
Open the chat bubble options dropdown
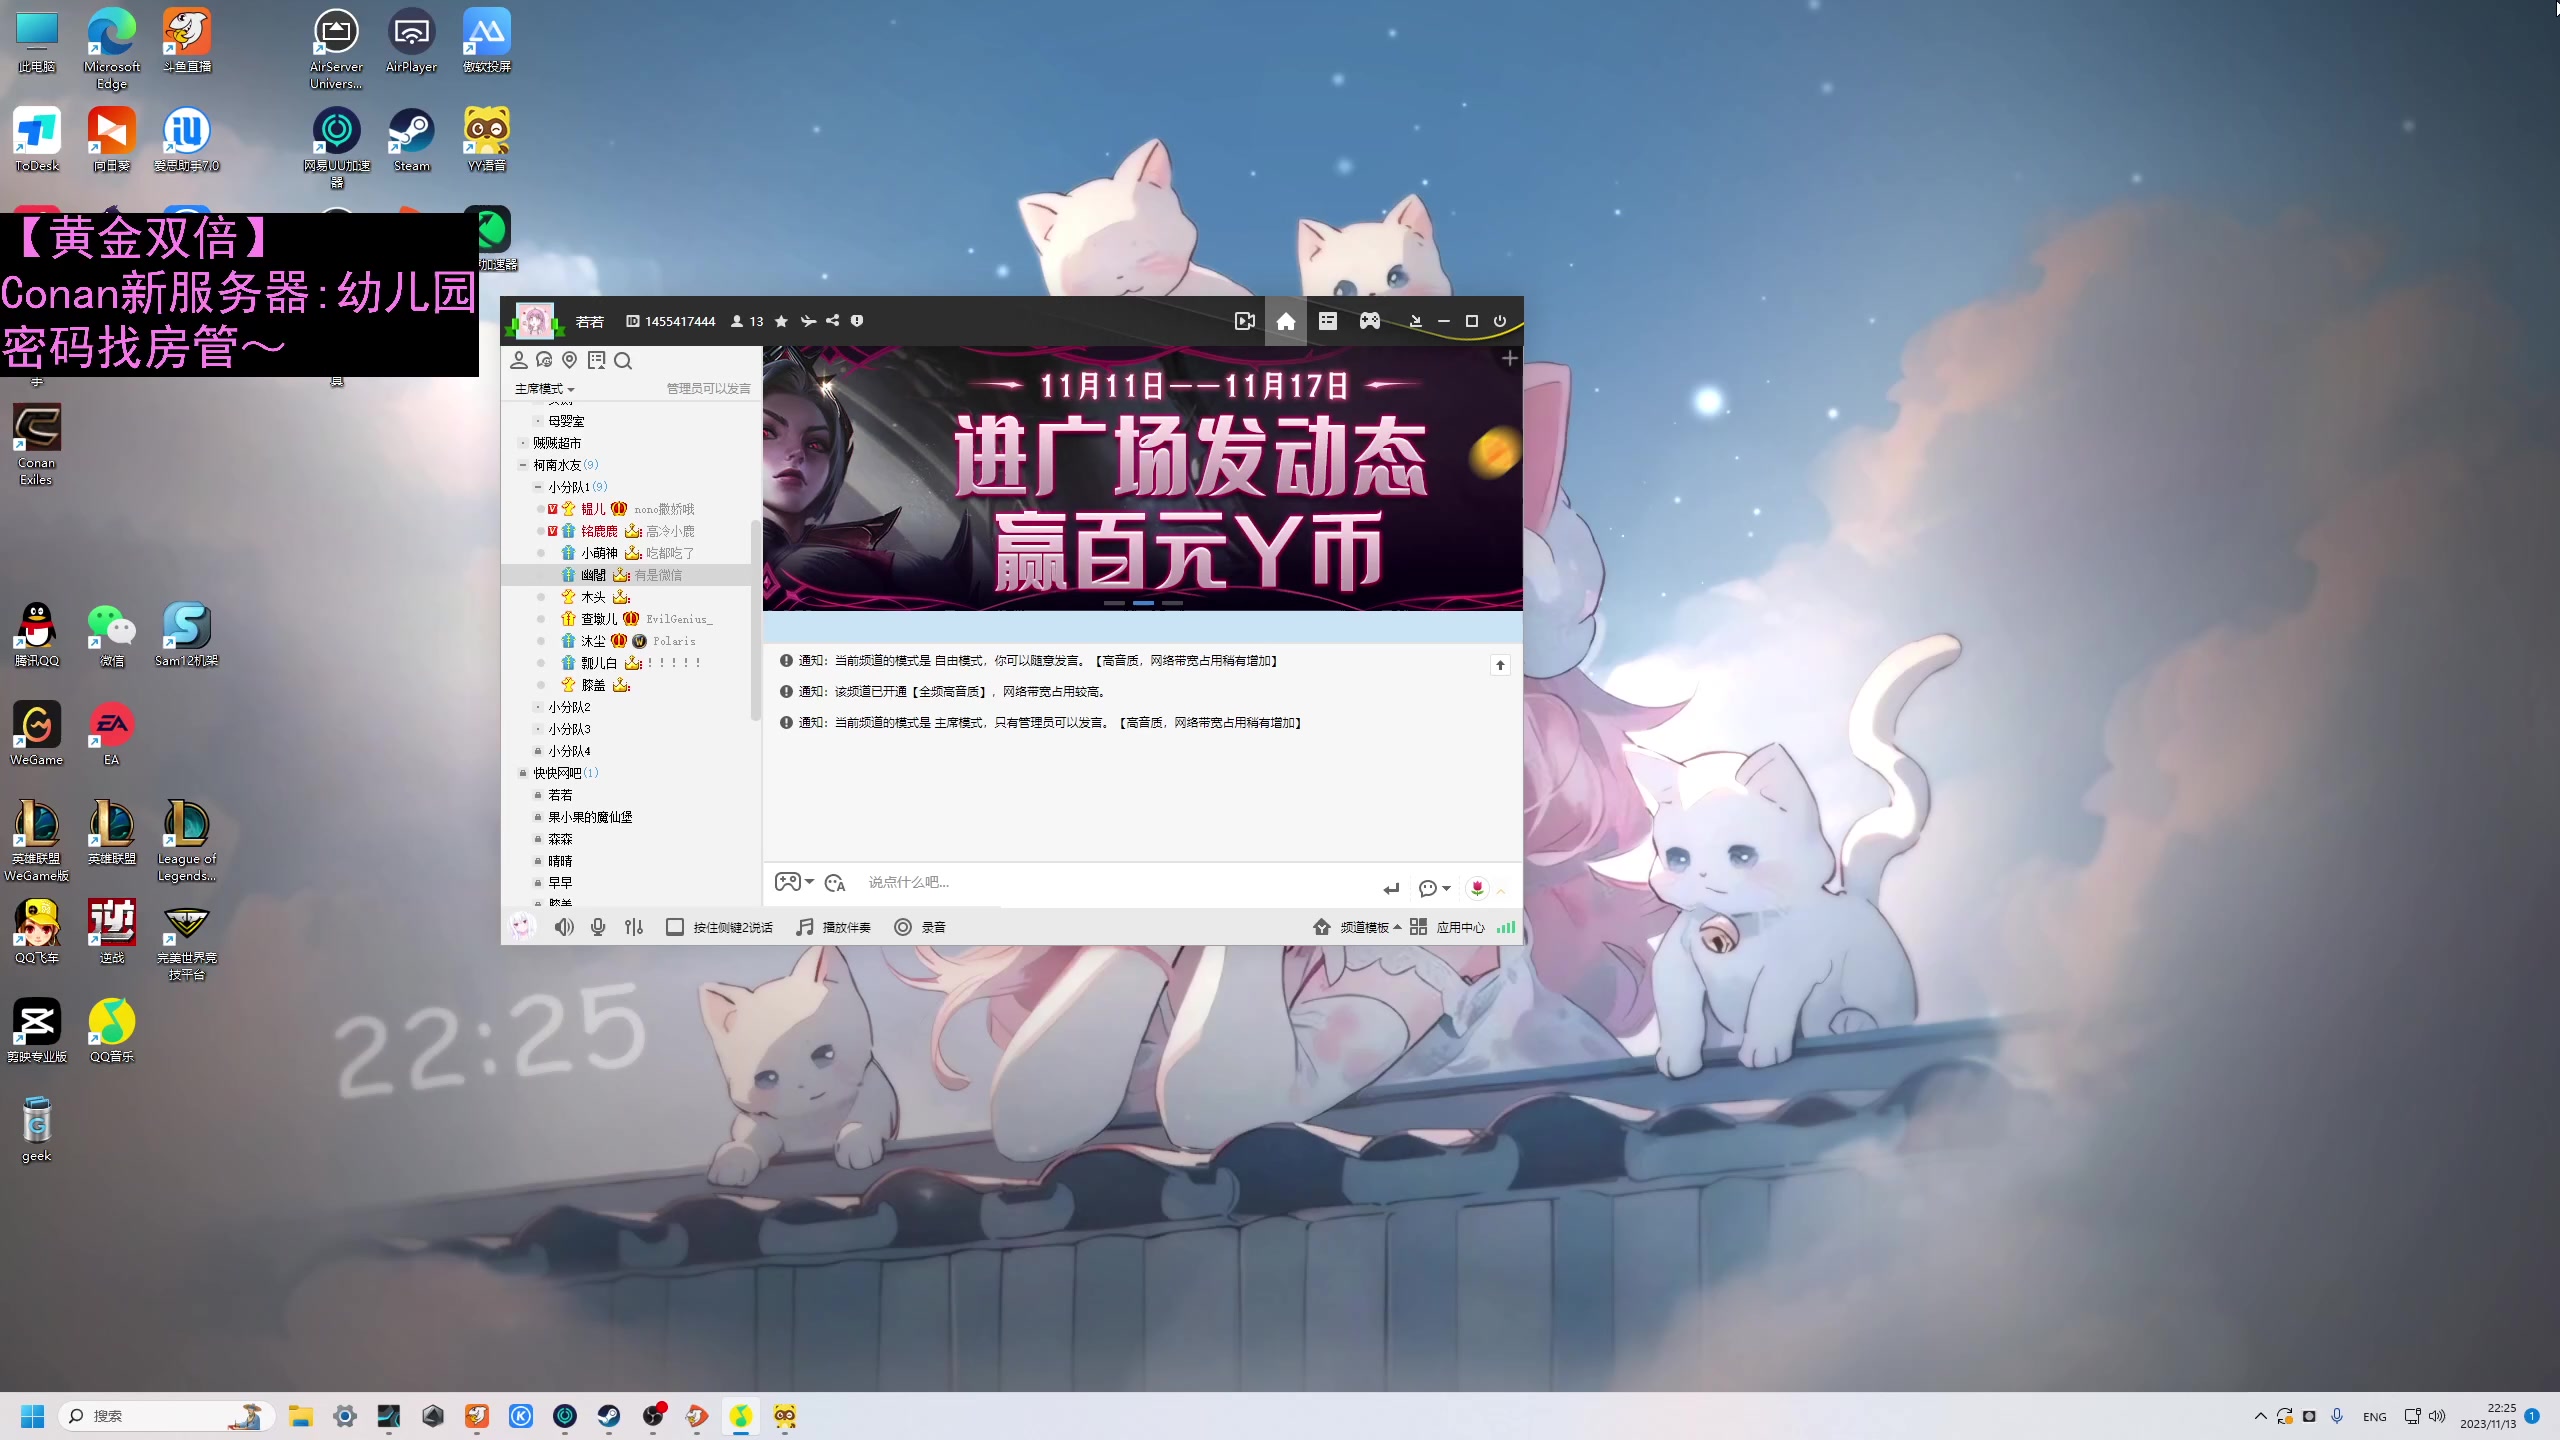[1434, 888]
